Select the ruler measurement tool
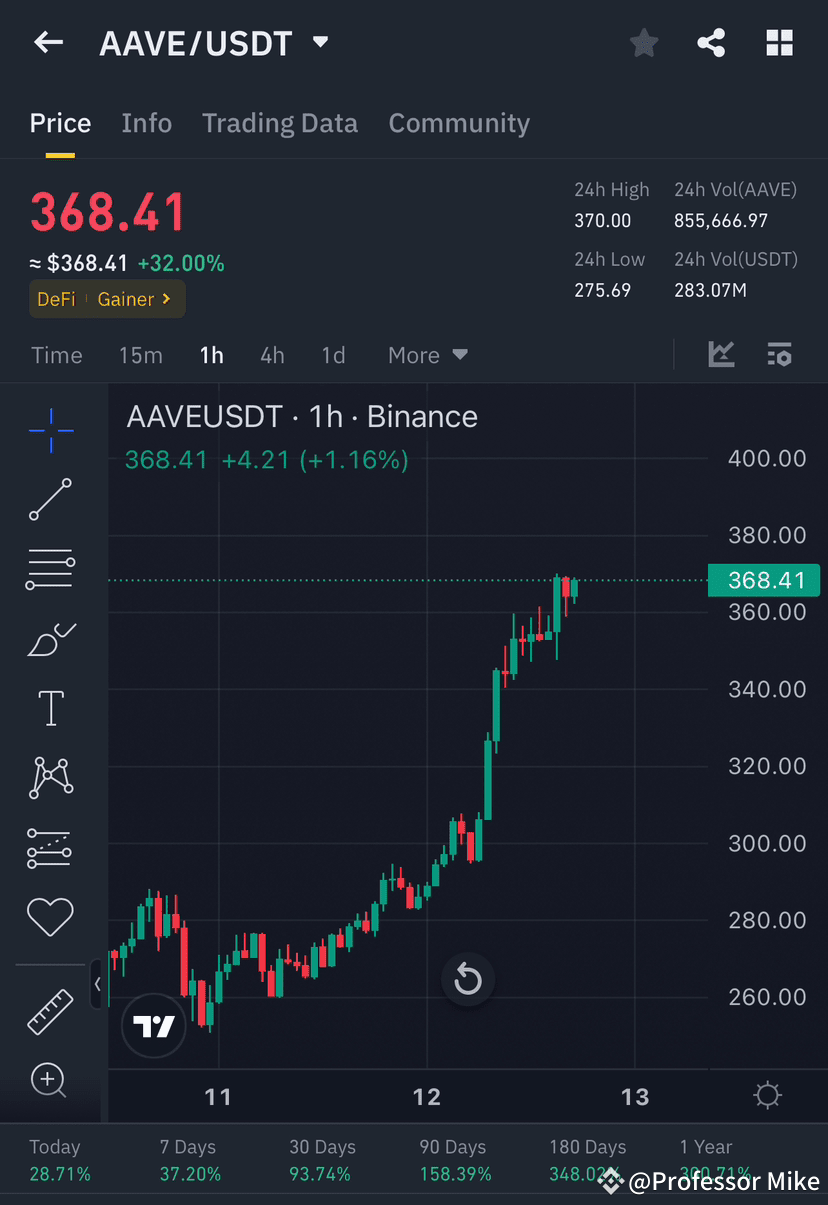This screenshot has height=1205, width=828. pyautogui.click(x=50, y=1010)
